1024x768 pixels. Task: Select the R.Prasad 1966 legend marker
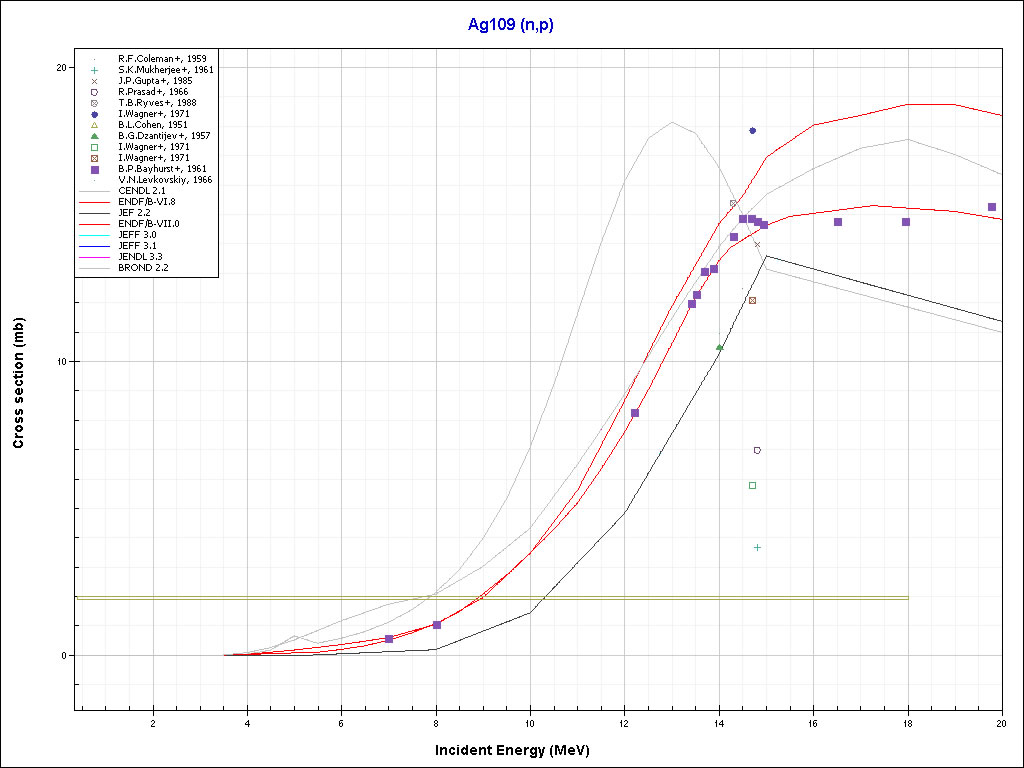pos(94,92)
